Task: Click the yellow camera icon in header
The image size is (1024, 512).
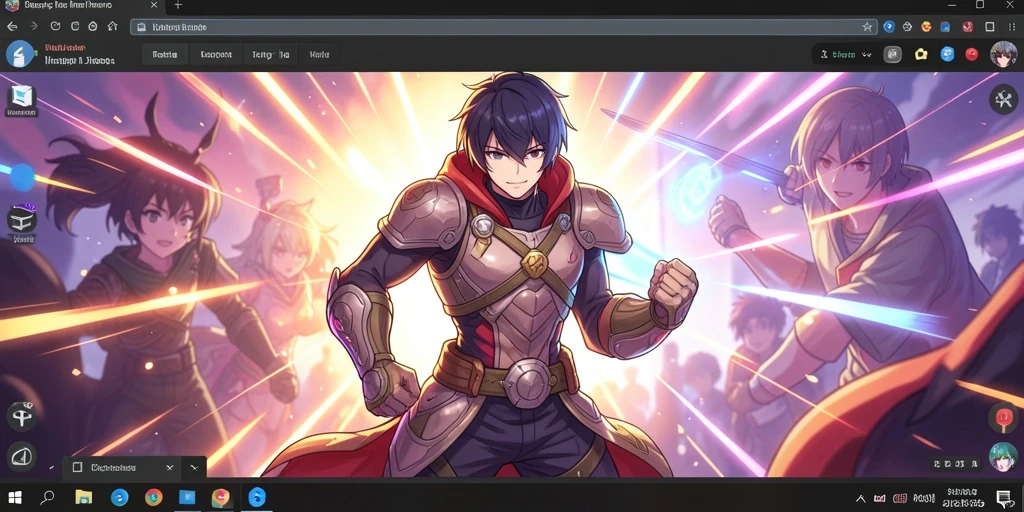Action: (x=921, y=55)
